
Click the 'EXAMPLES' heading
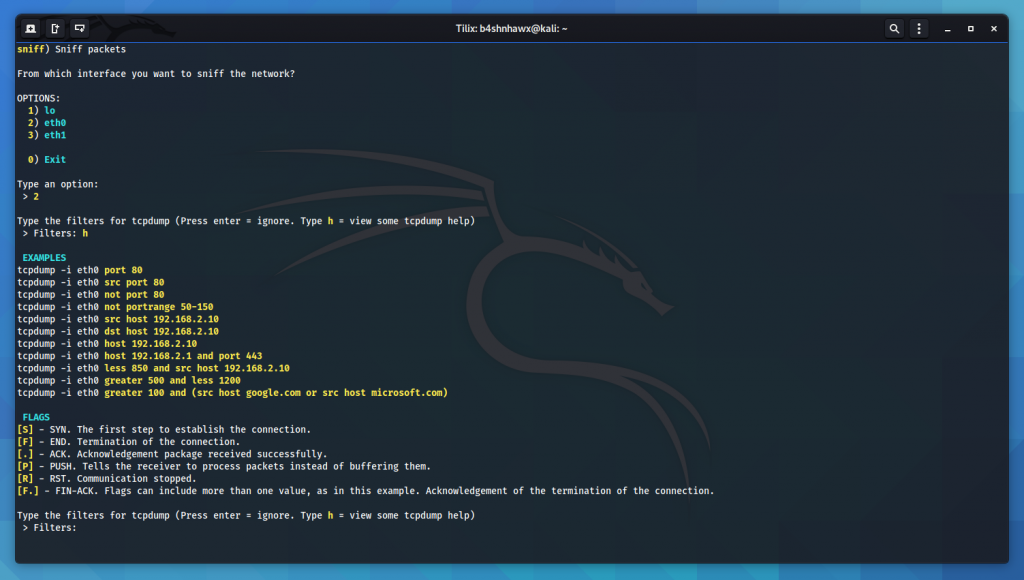(44, 257)
